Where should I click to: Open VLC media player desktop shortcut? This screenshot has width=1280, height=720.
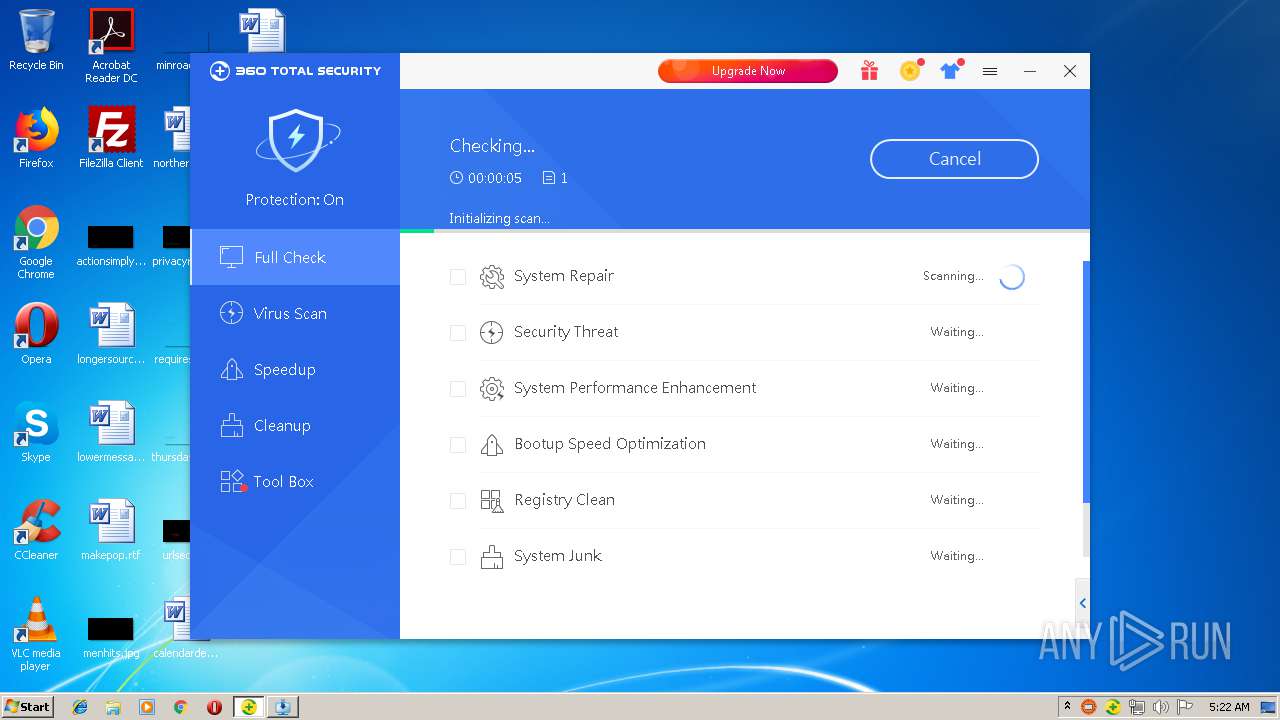(x=36, y=633)
